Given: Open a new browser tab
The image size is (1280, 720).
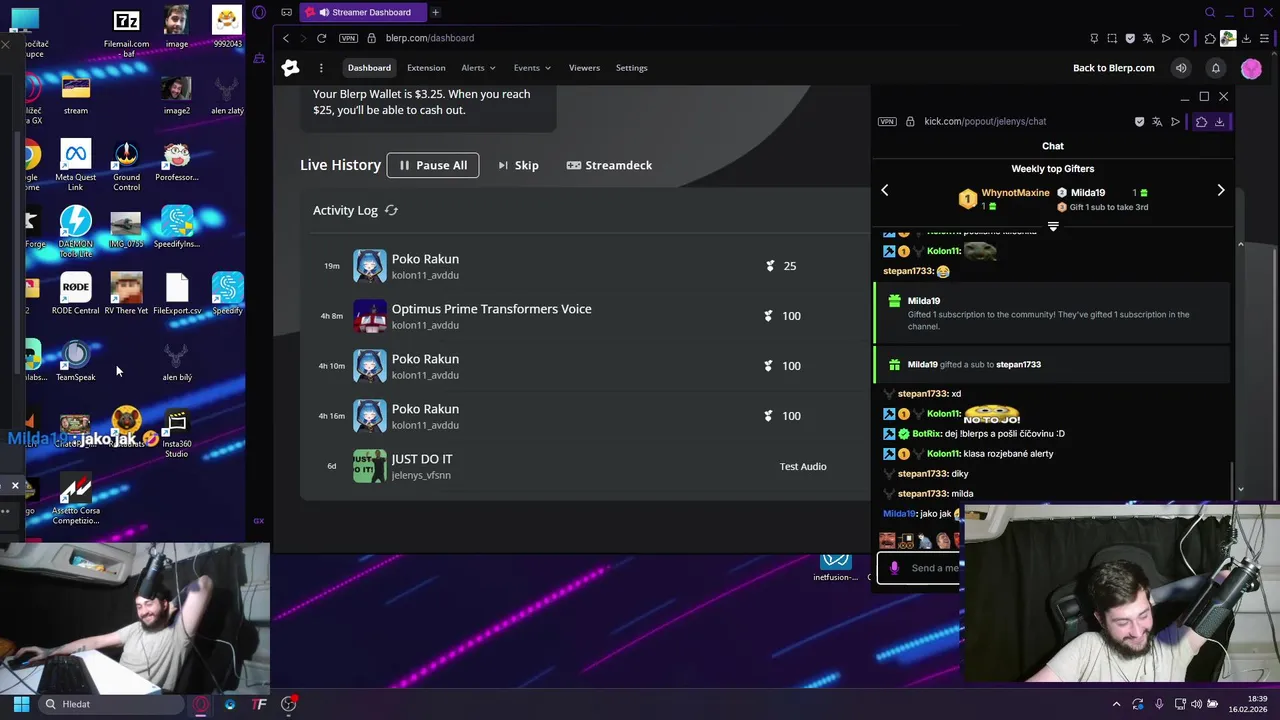Looking at the screenshot, I should point(435,12).
